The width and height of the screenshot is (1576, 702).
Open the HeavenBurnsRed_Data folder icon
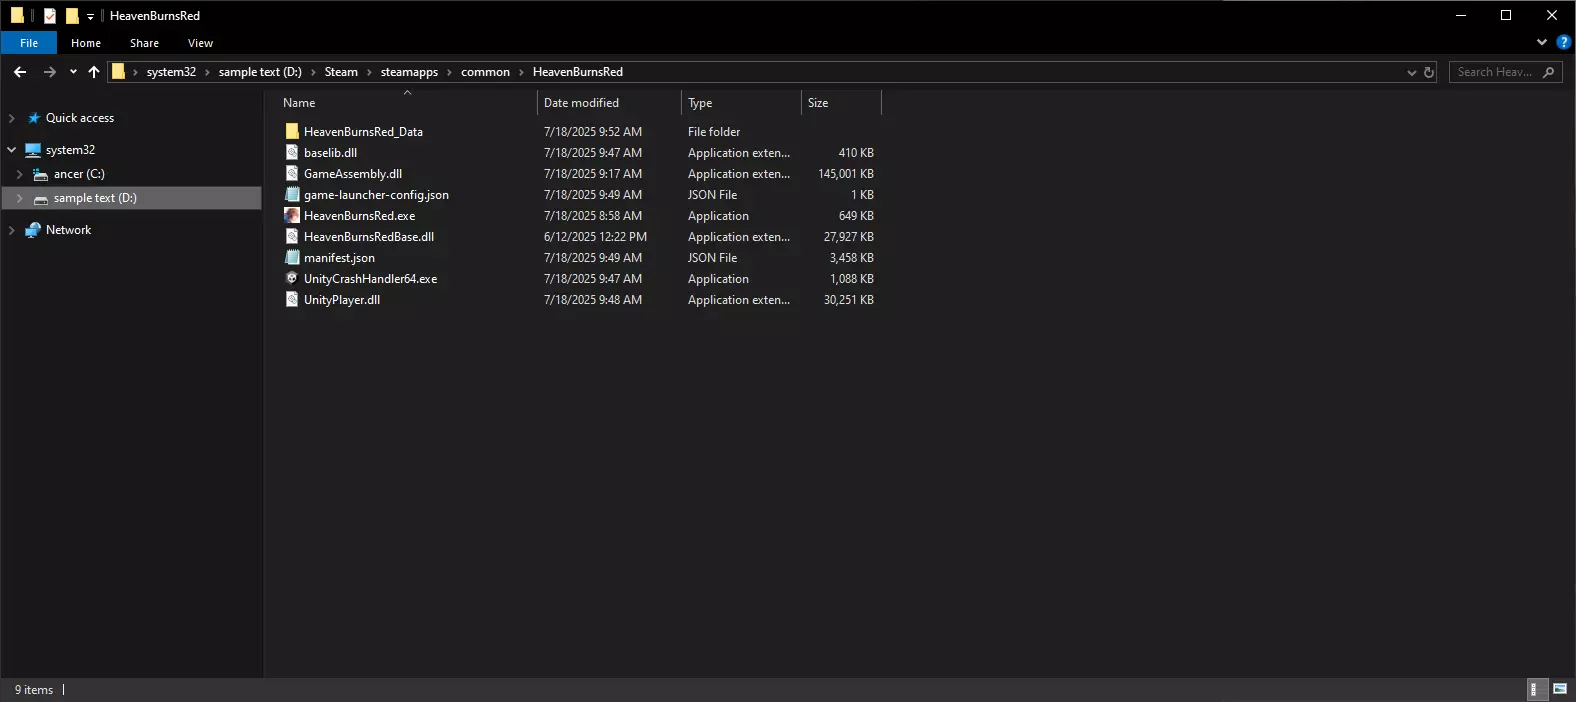[292, 131]
